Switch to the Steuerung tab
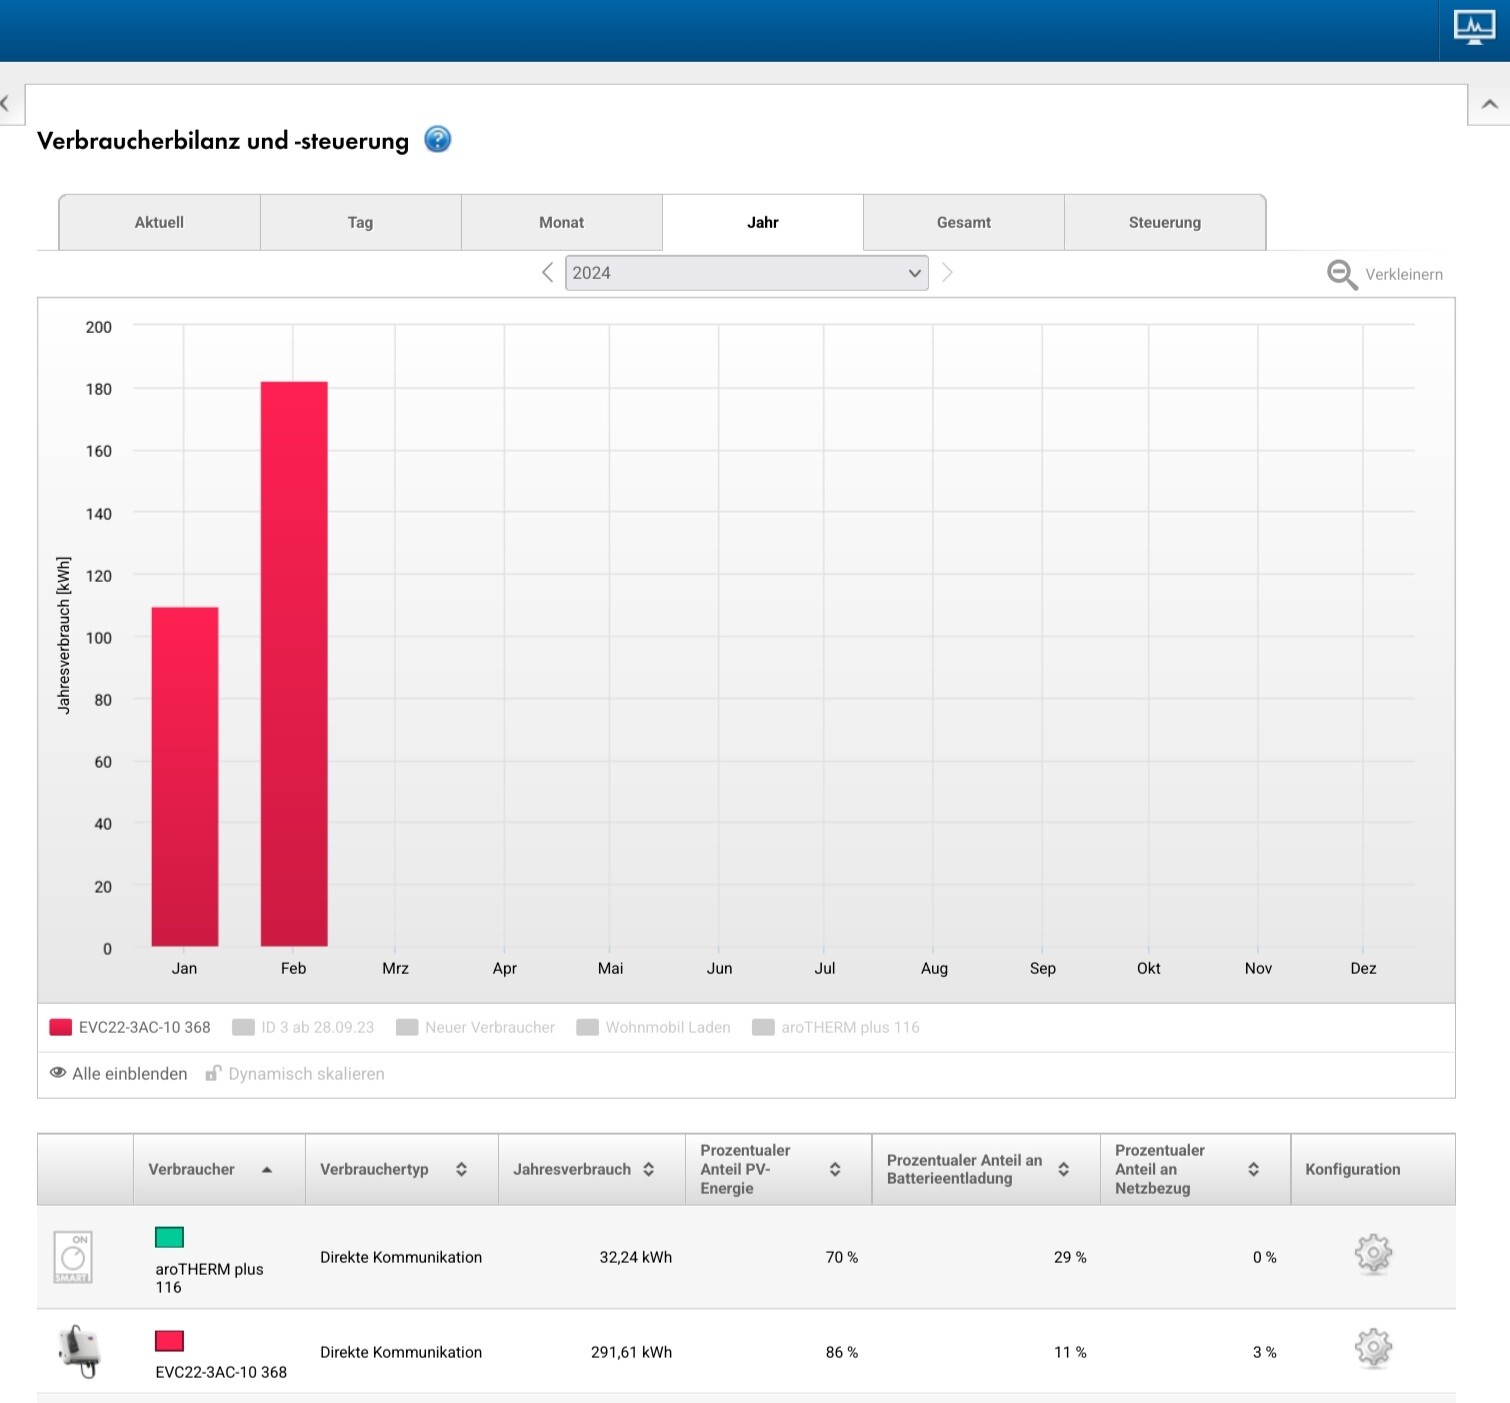1510x1403 pixels. 1164,223
